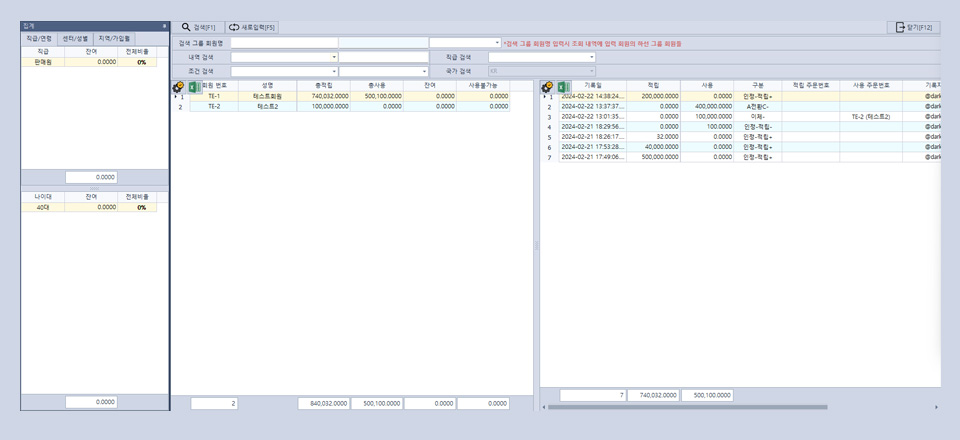Click the 검색[F1] search button
Screen dimensions: 960x440
coord(197,27)
